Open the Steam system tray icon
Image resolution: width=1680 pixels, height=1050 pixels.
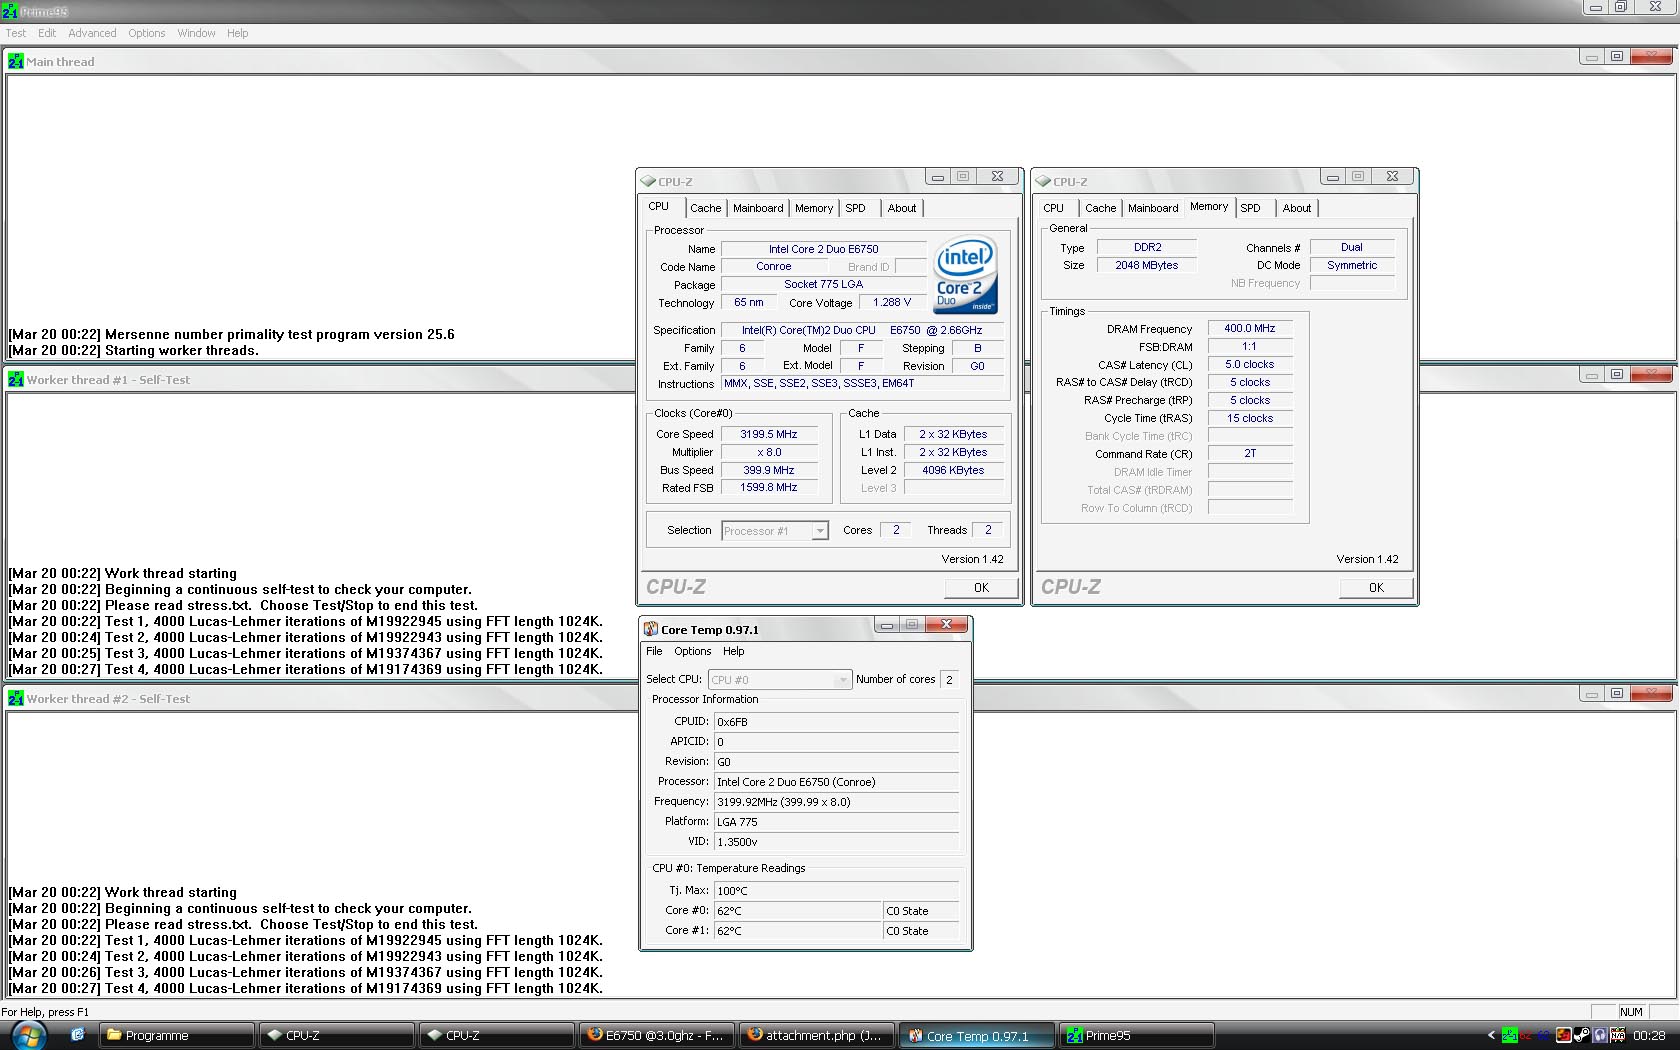click(1581, 1035)
